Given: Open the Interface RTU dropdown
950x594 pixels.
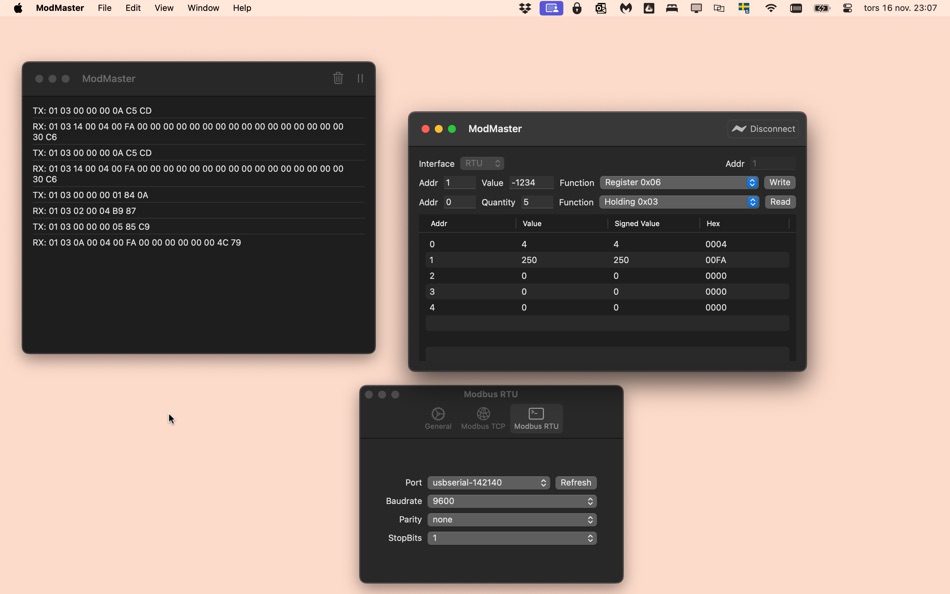Looking at the screenshot, I should [x=482, y=164].
